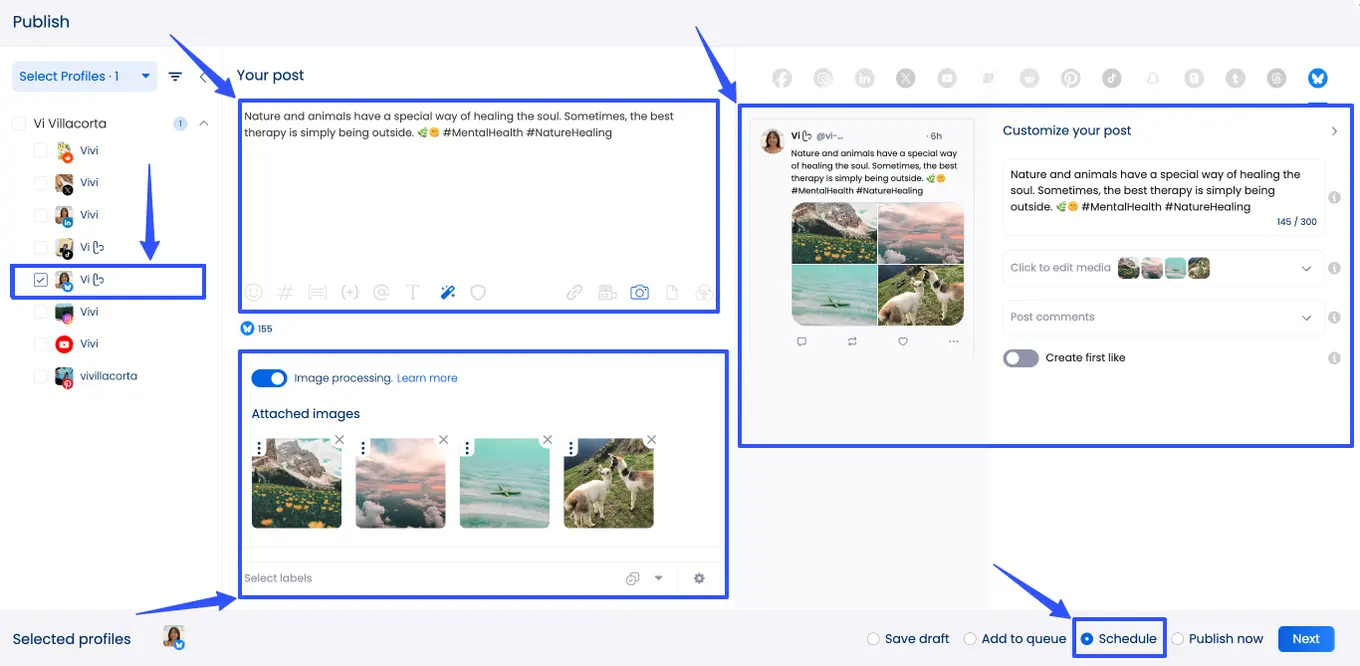Select the Publish now radio button
1360x666 pixels.
pos(1178,639)
